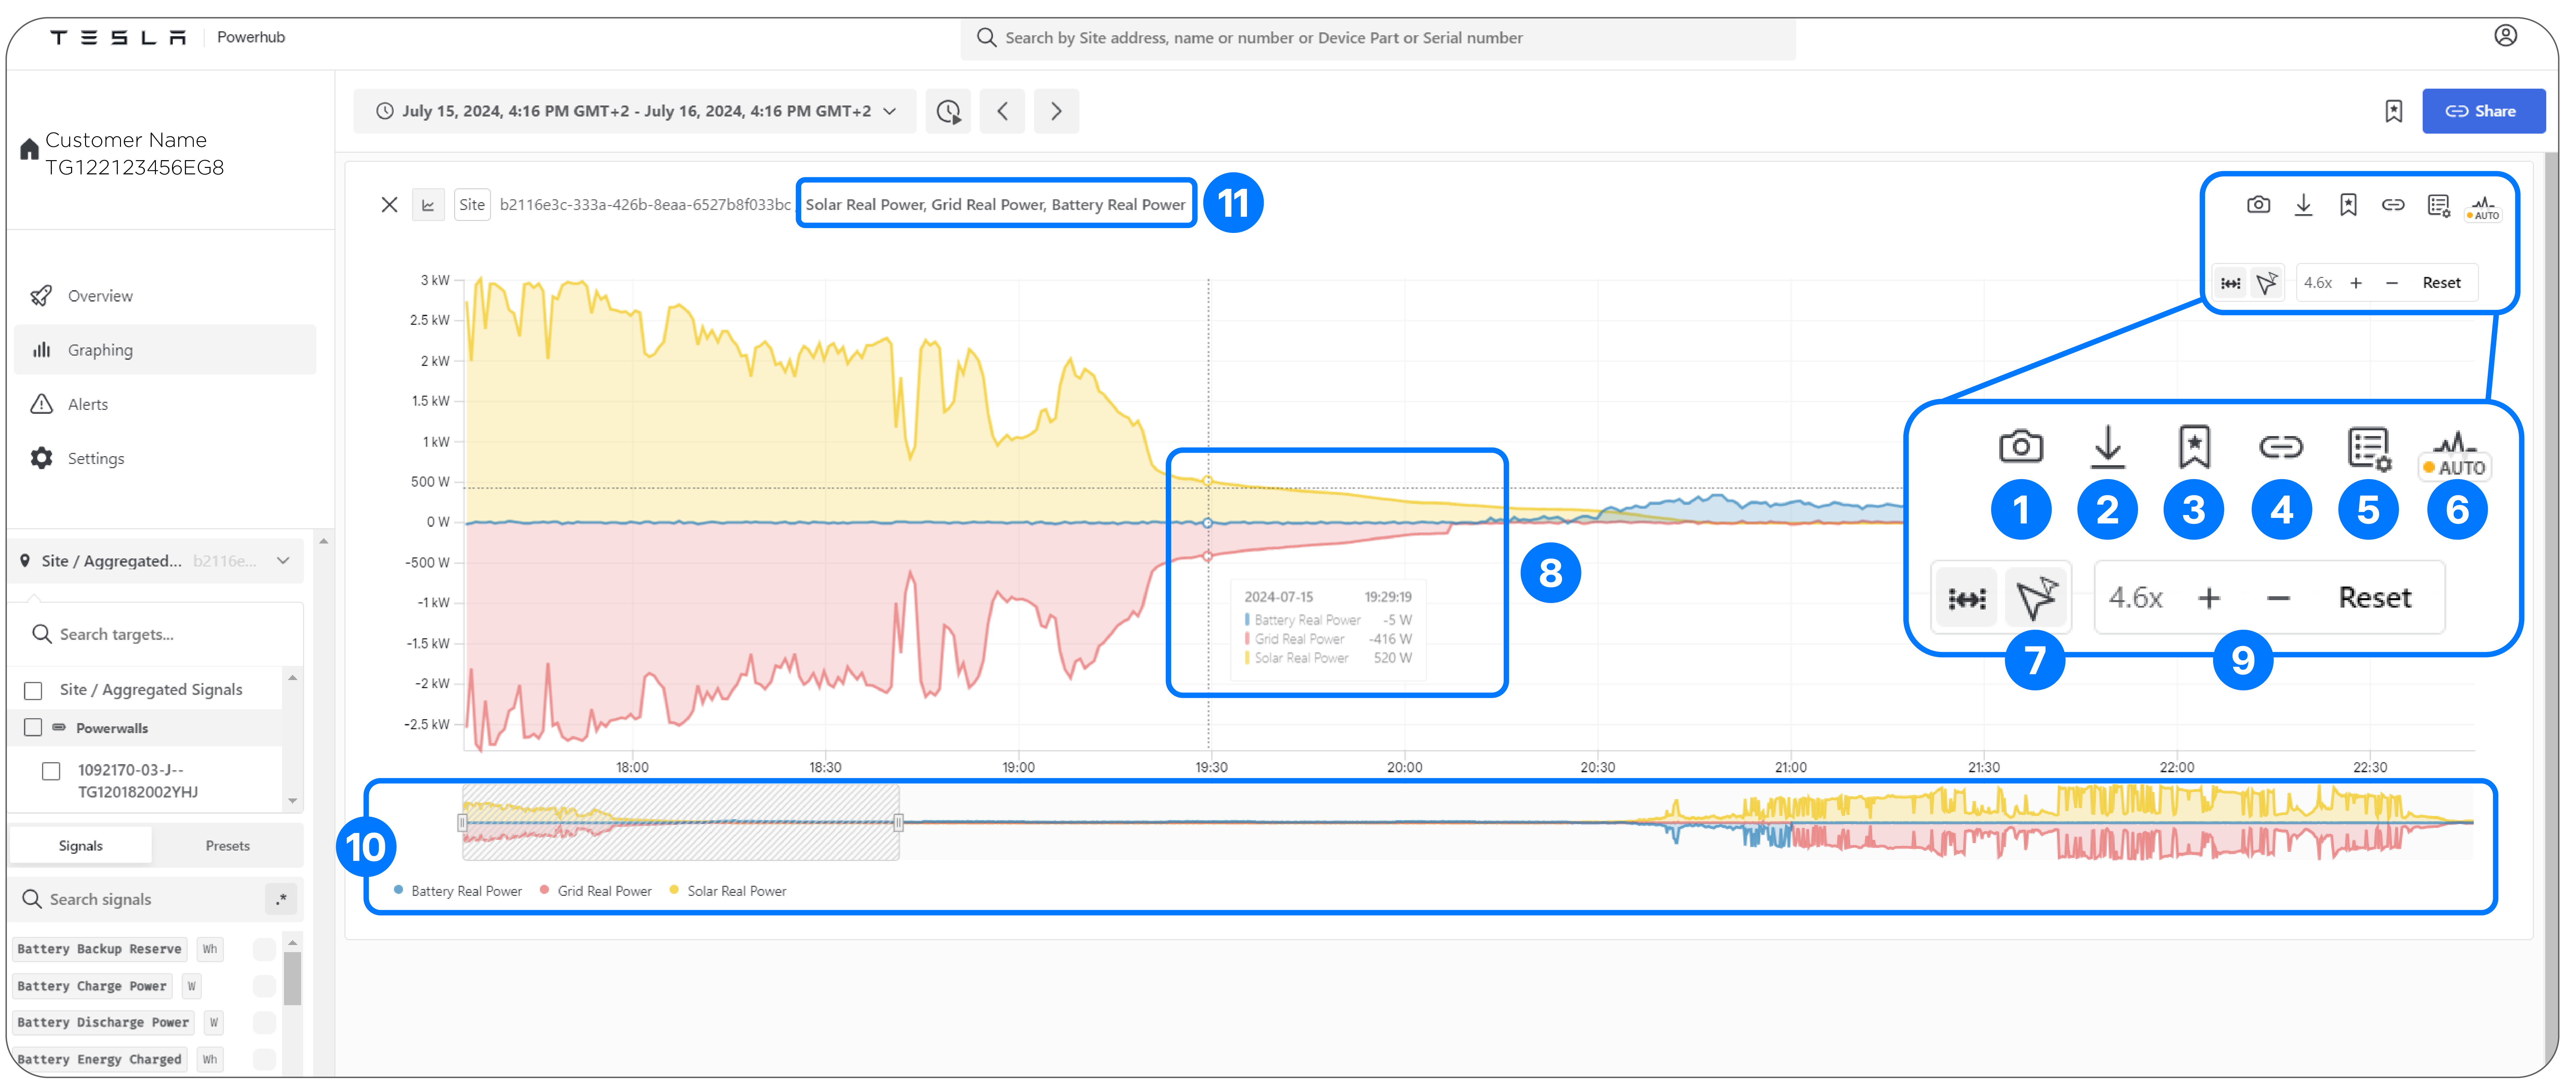Tick the 1092170-03-J device checkbox
The height and width of the screenshot is (1088, 2576).
(x=51, y=771)
